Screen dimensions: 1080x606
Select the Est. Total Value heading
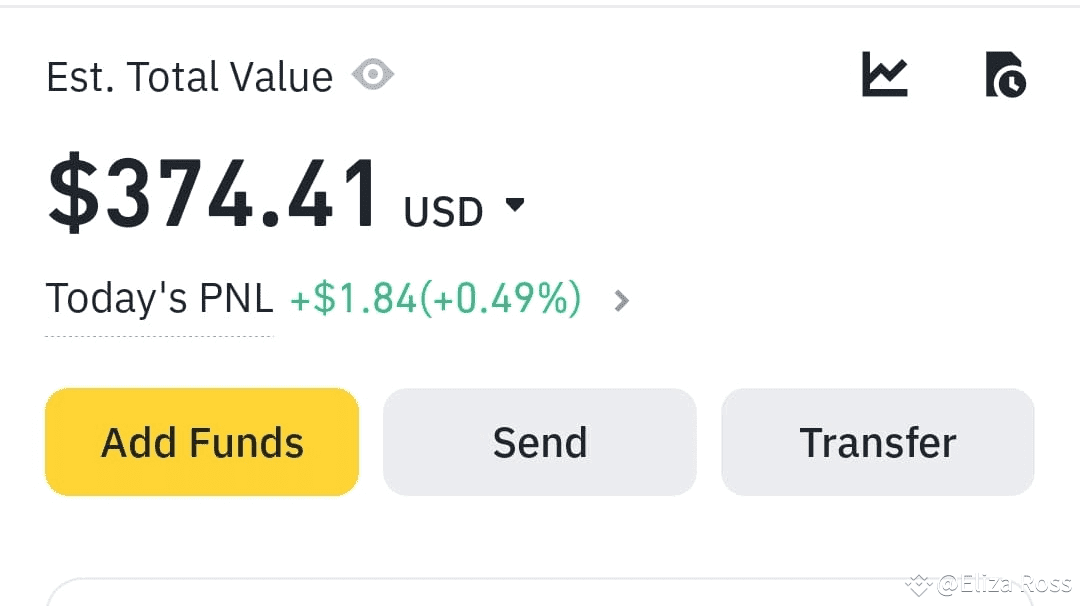point(189,76)
